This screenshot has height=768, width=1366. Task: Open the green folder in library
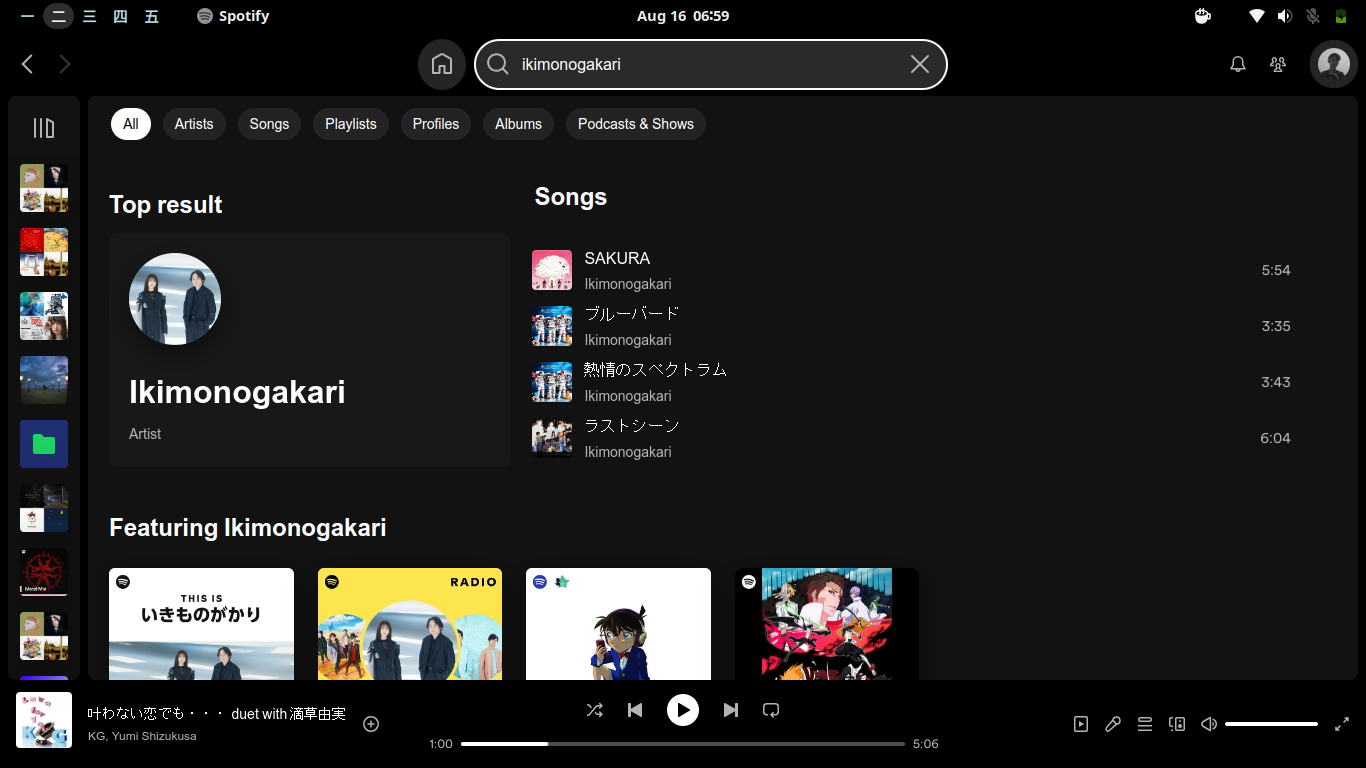tap(44, 444)
